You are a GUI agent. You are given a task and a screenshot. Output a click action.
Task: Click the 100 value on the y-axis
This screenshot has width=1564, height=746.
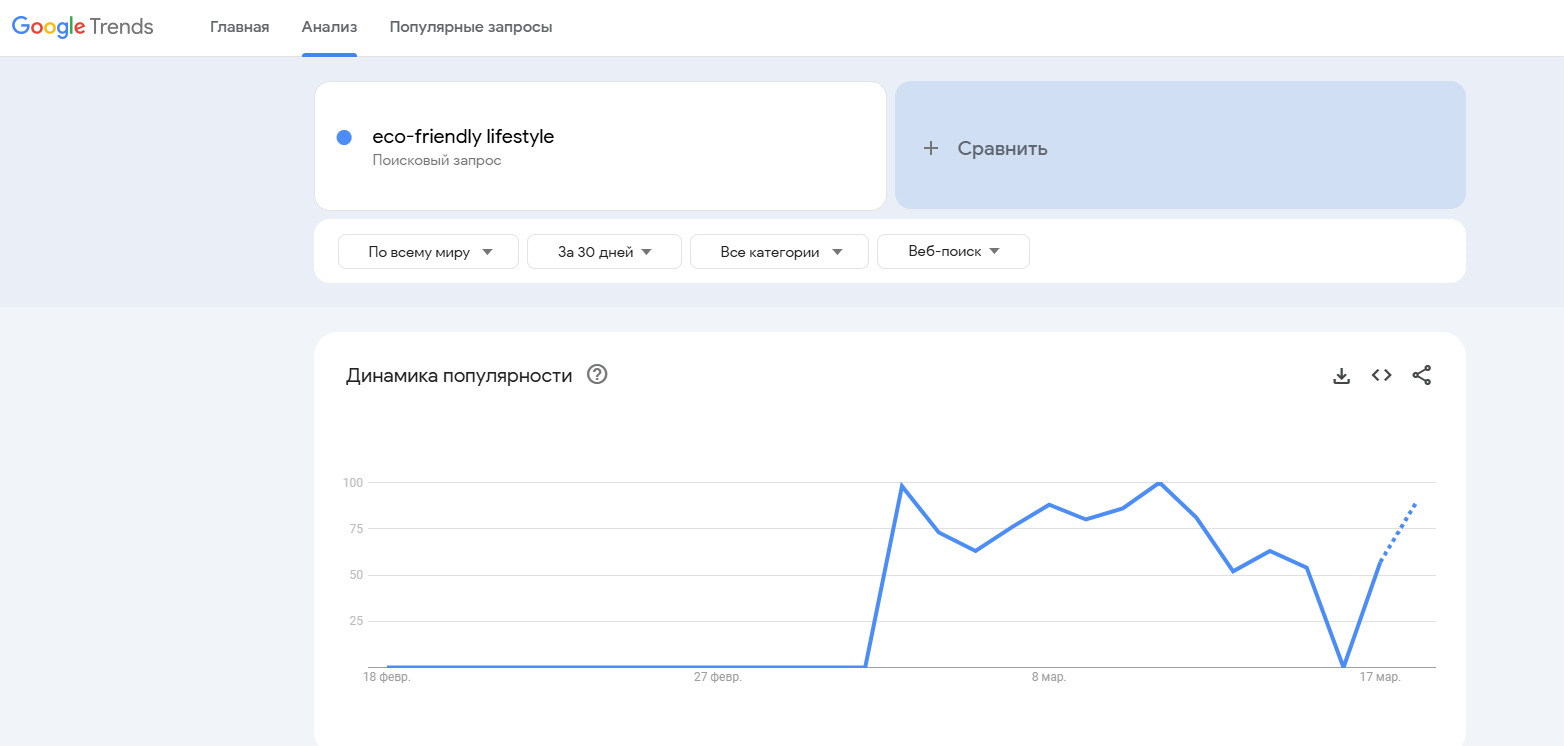click(x=352, y=483)
